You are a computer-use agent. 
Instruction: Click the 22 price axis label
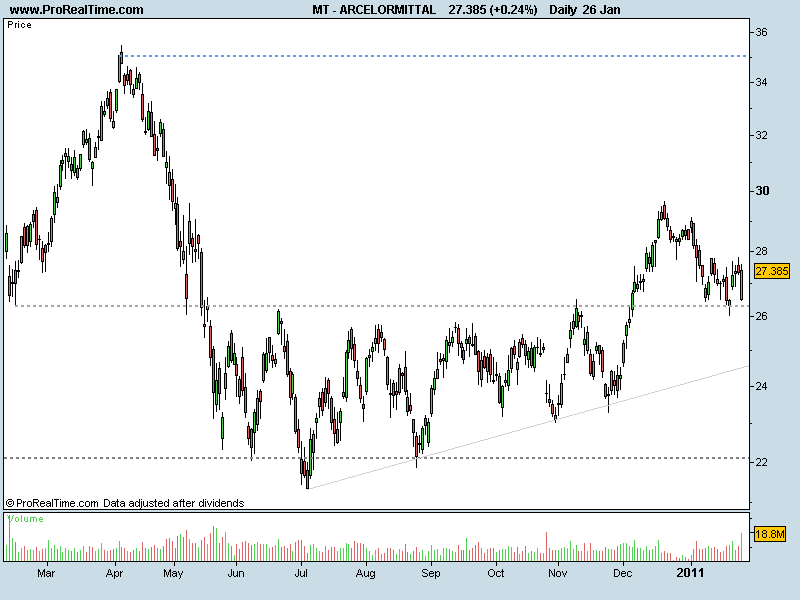[x=761, y=462]
